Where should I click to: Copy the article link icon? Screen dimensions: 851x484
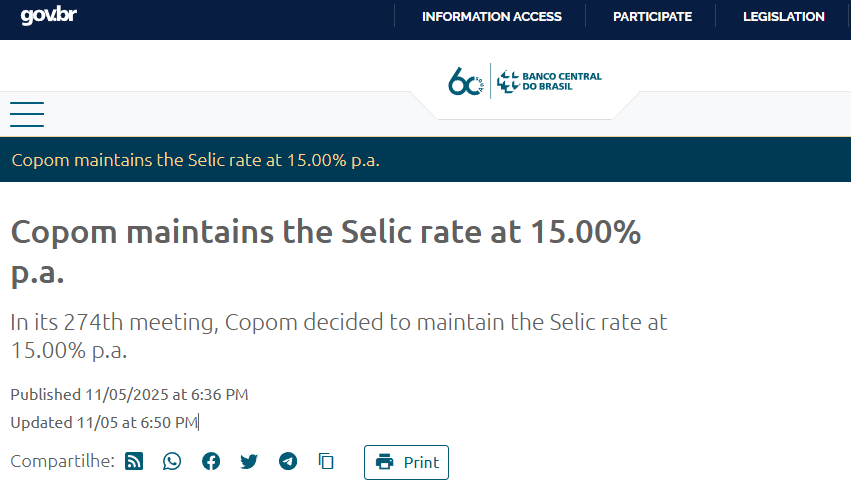[326, 461]
